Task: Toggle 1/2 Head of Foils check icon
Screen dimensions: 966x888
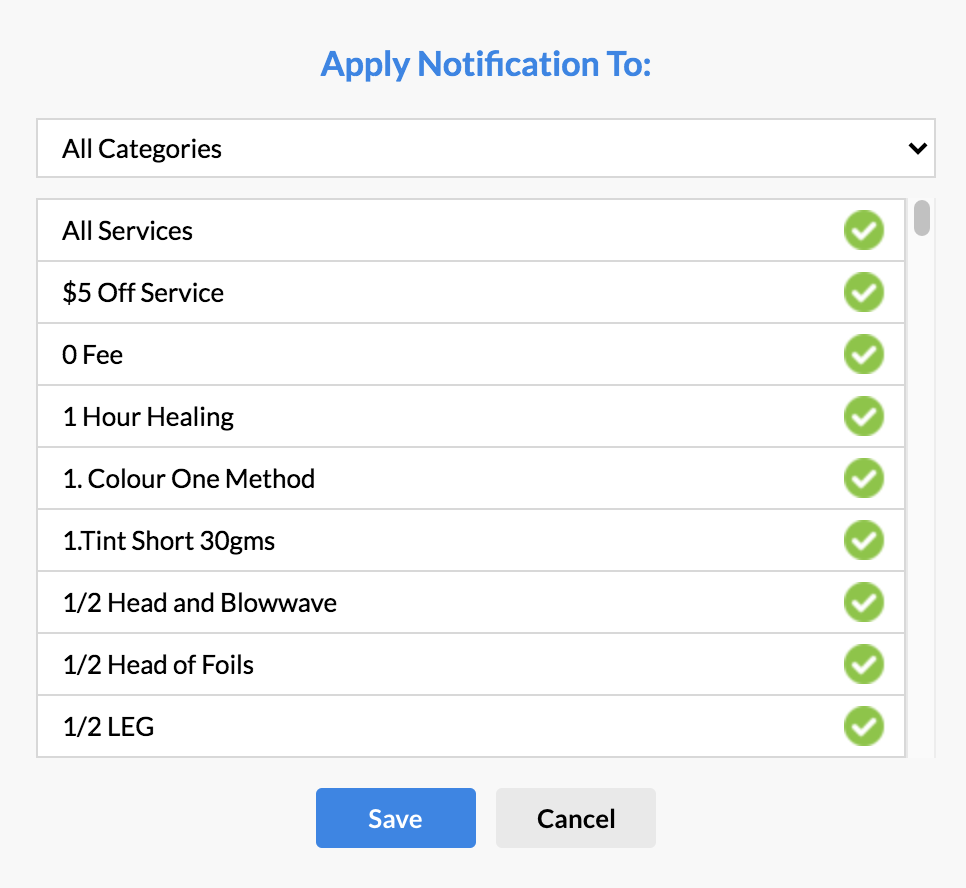Action: (x=863, y=665)
